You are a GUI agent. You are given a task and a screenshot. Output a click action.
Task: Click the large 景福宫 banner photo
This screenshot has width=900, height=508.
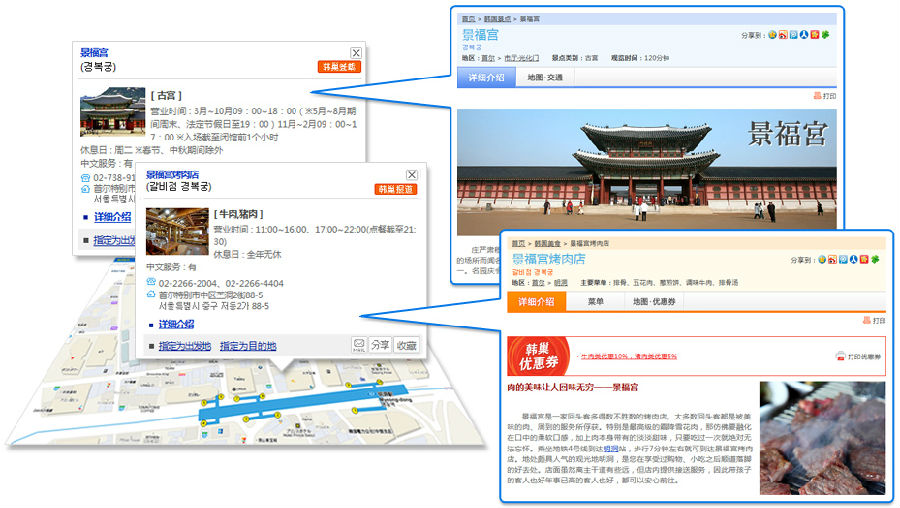646,172
